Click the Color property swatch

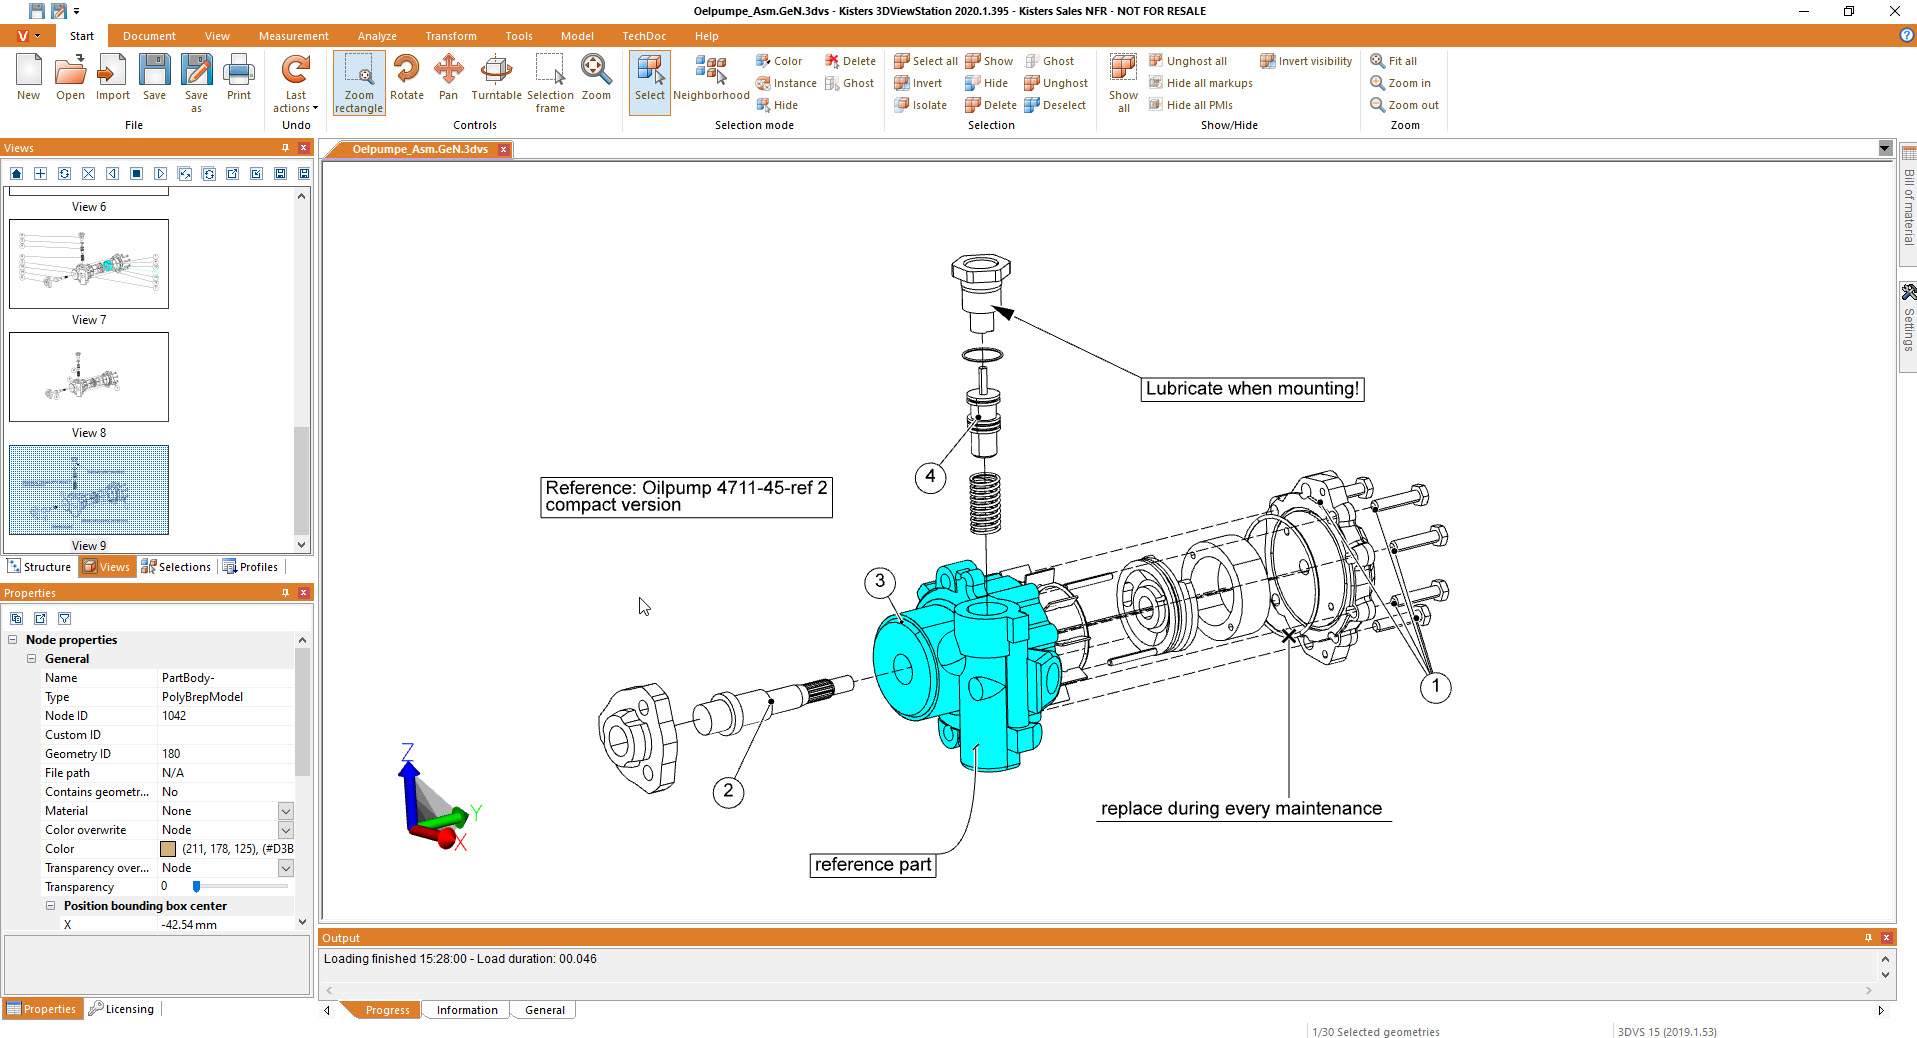click(x=168, y=849)
